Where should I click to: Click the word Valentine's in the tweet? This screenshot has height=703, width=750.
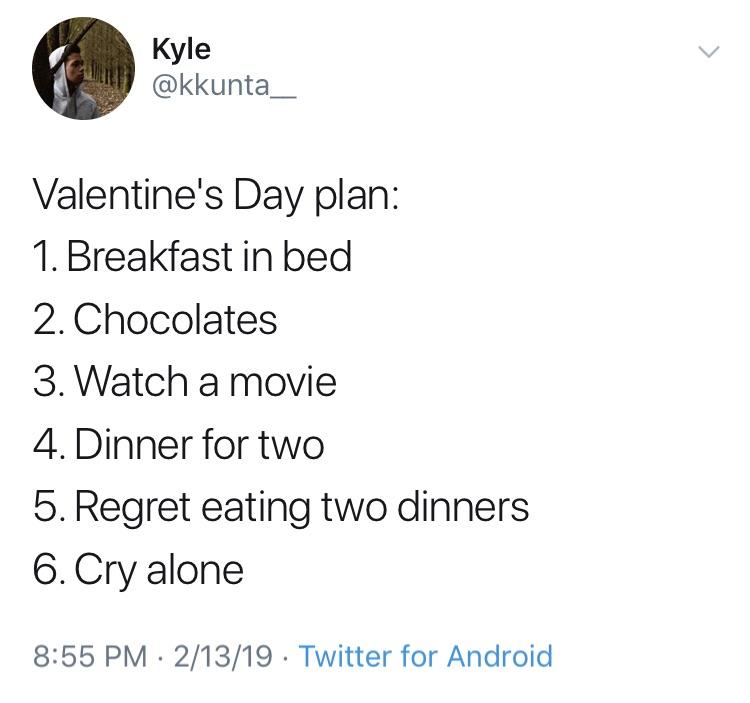pos(128,194)
